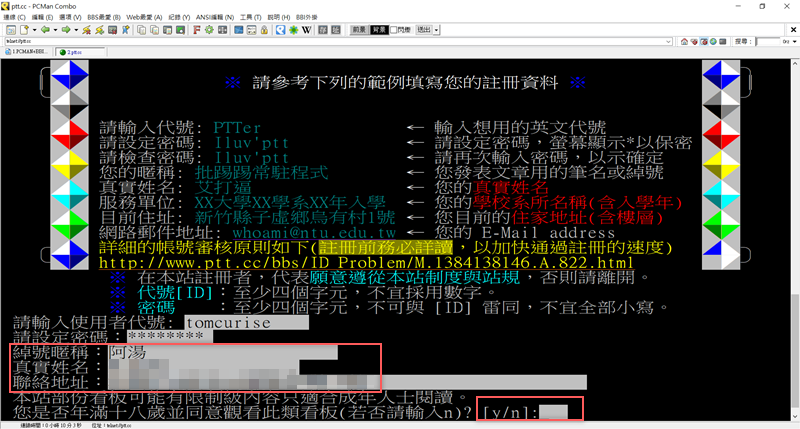Open the 說明(H) menu

point(279,17)
